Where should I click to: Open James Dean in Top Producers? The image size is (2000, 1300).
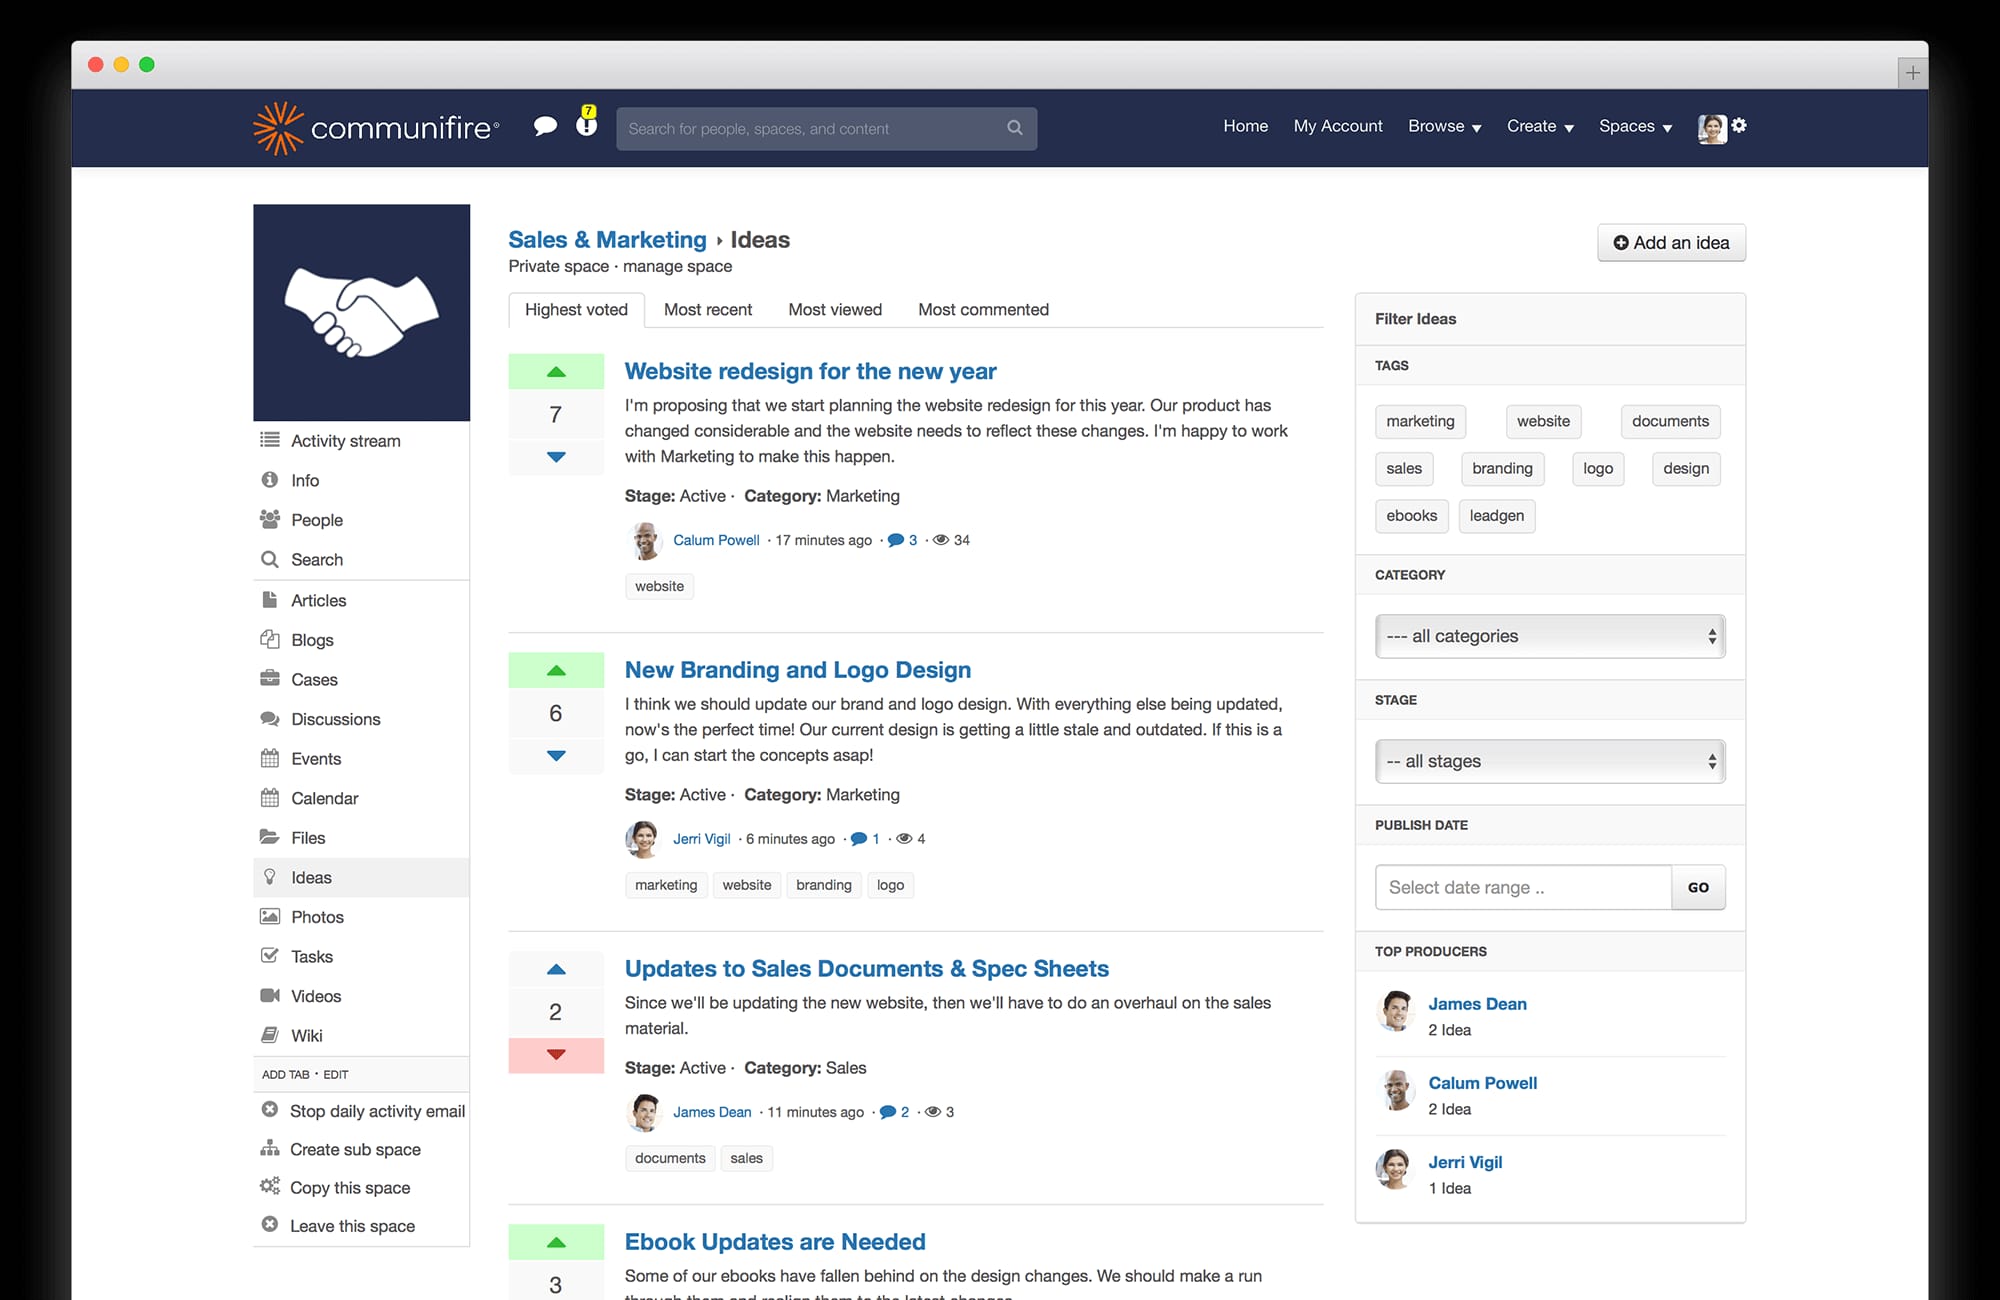tap(1477, 1004)
